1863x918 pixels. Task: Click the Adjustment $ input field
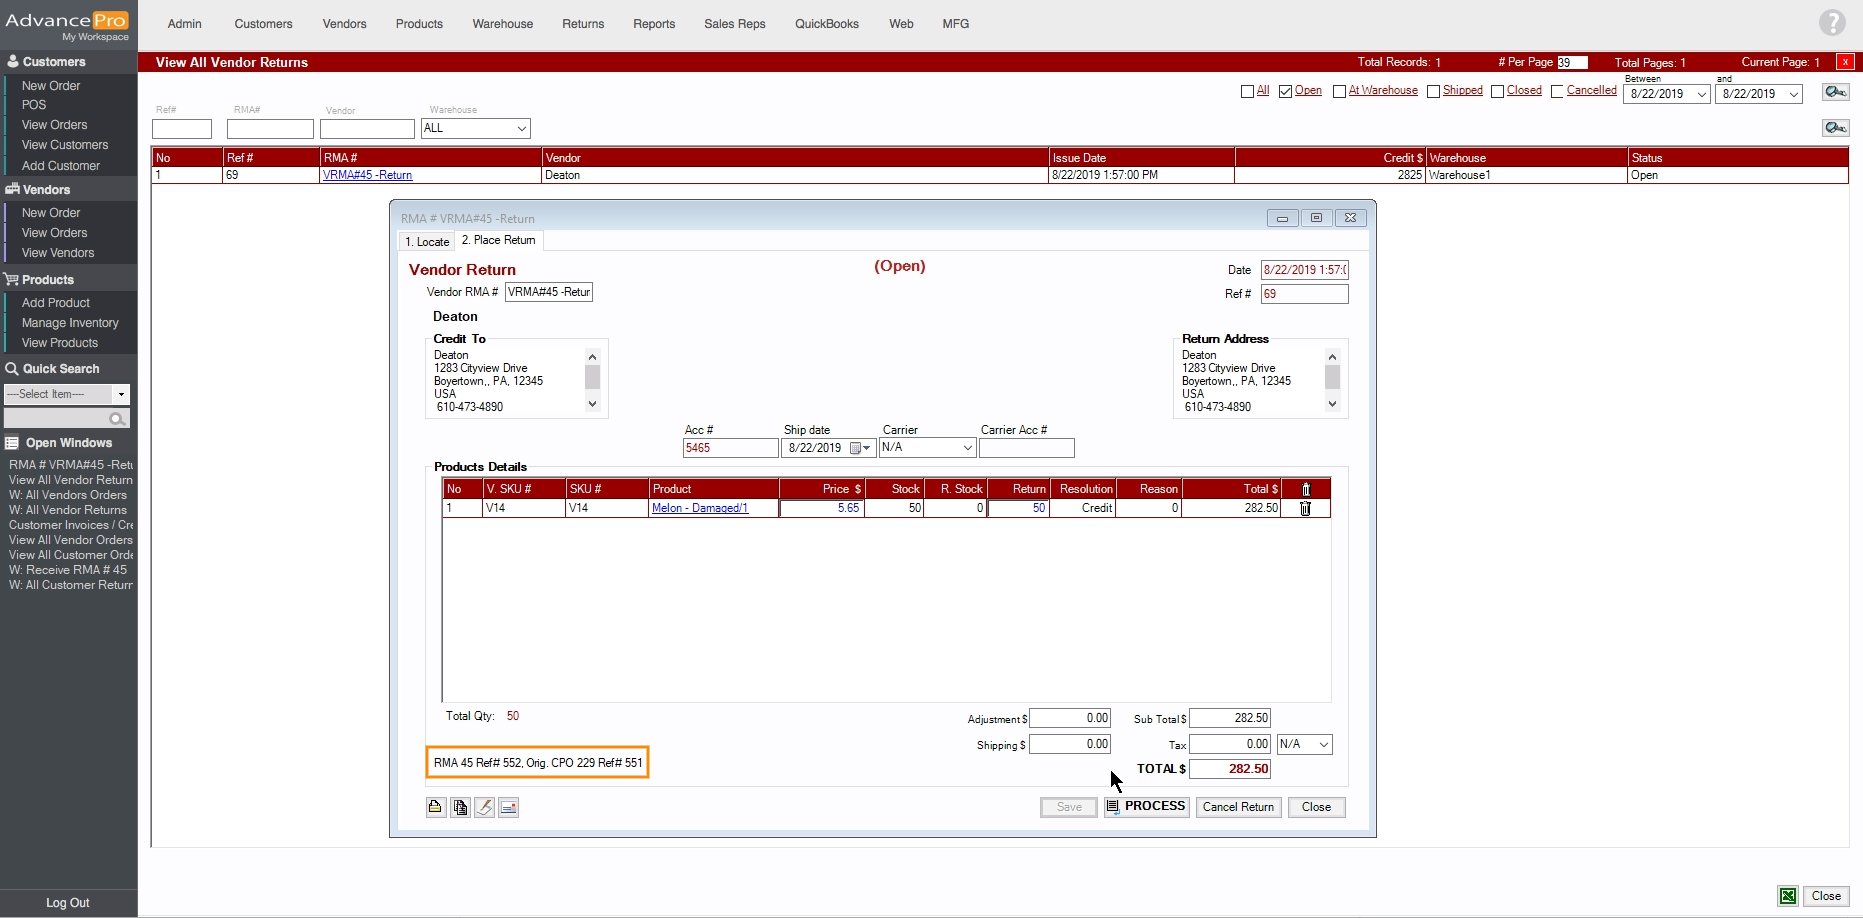click(1069, 718)
